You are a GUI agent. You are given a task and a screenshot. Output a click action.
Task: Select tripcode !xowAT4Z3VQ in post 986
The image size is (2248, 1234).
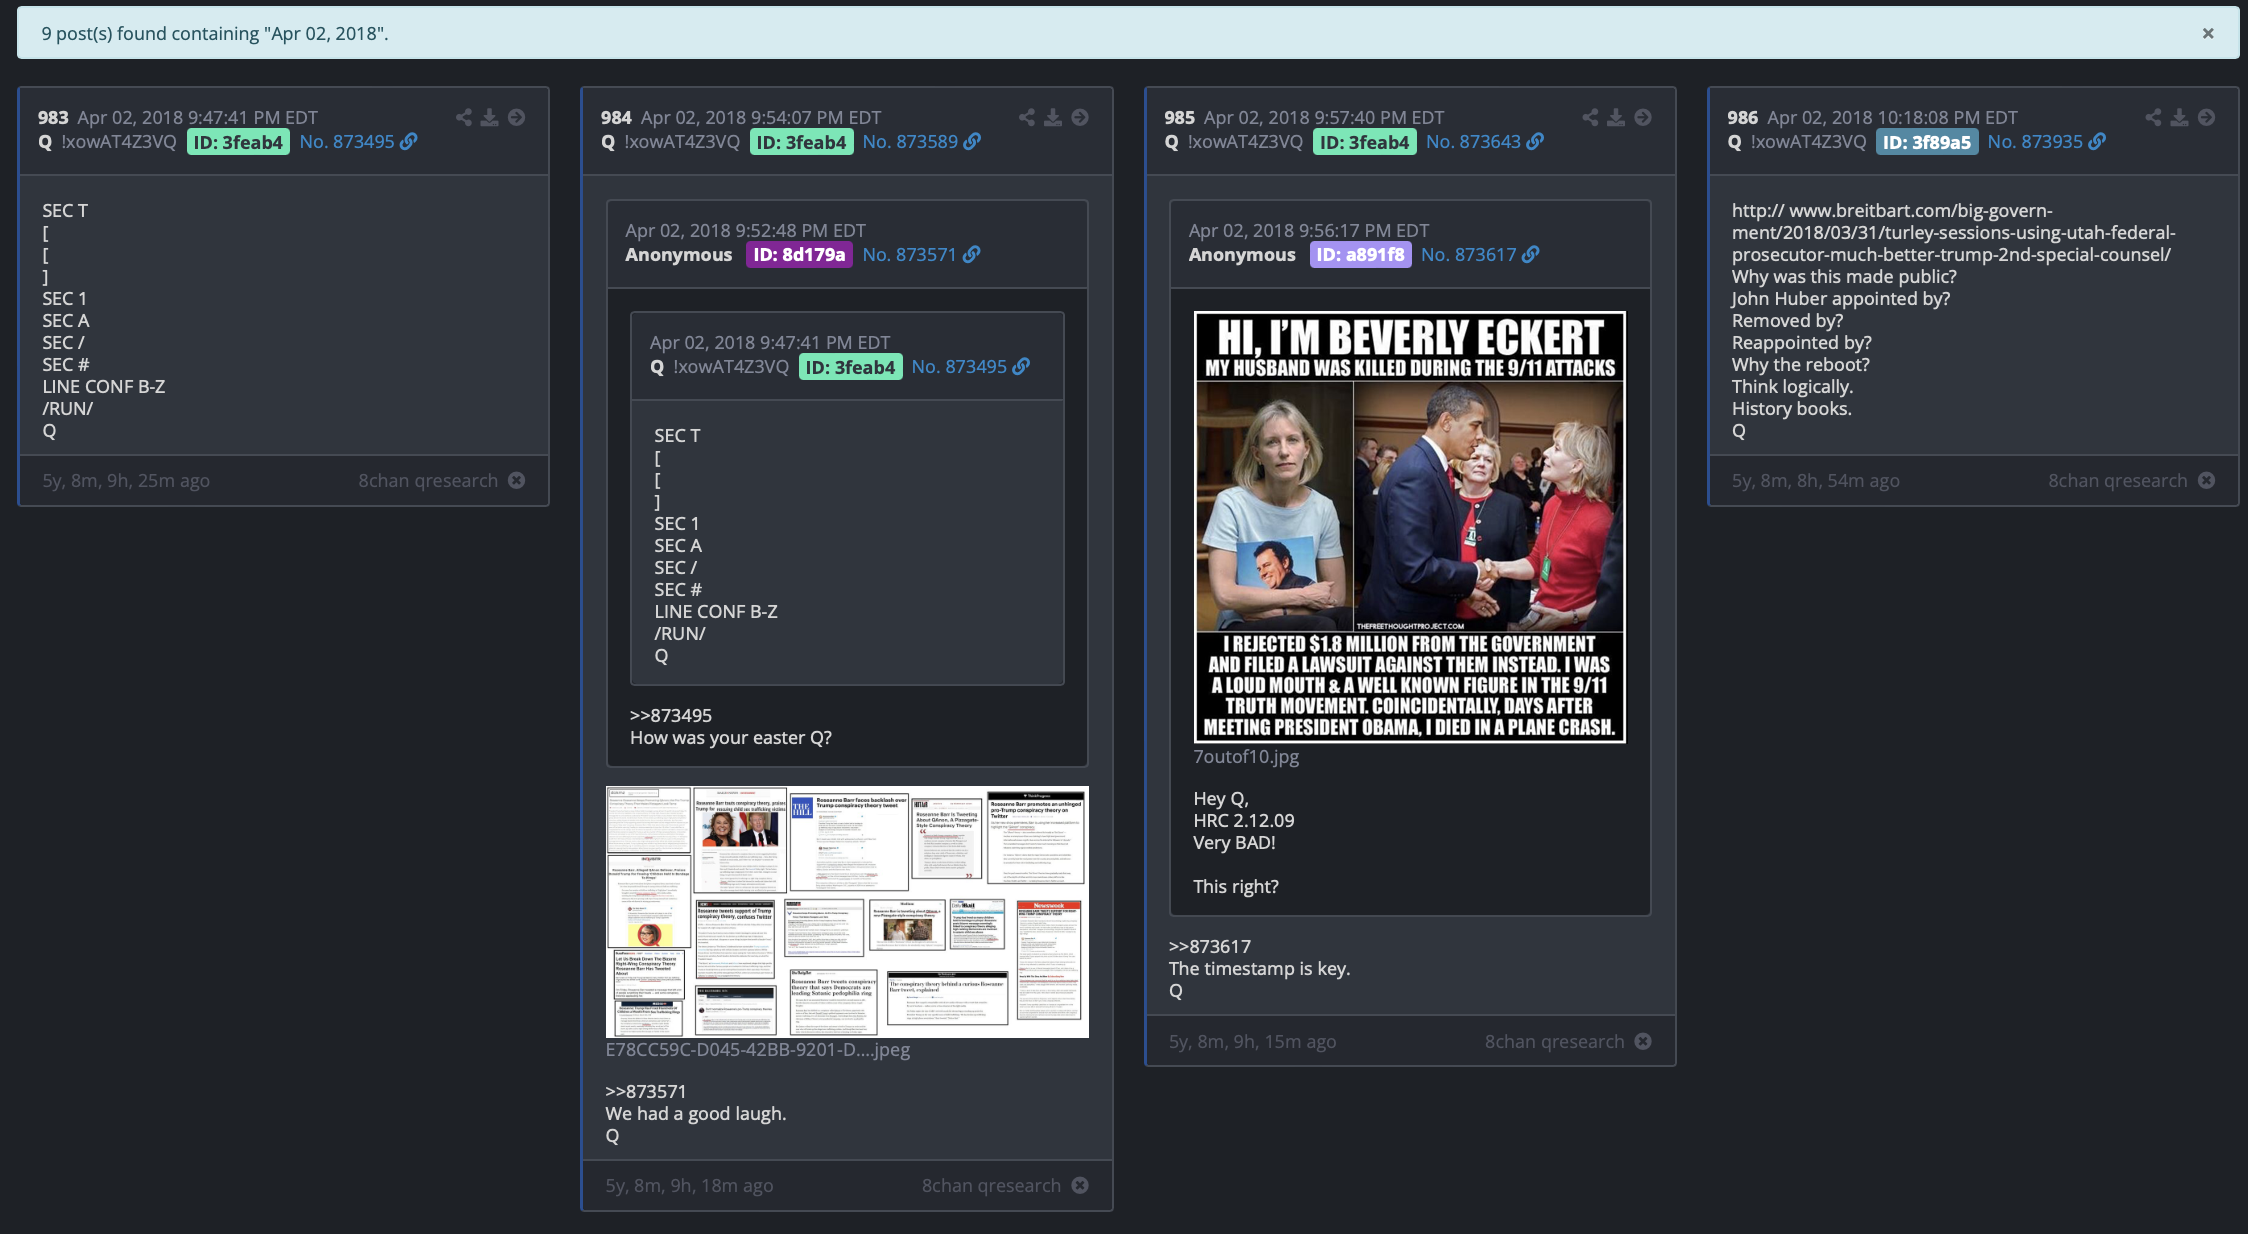[x=1808, y=142]
